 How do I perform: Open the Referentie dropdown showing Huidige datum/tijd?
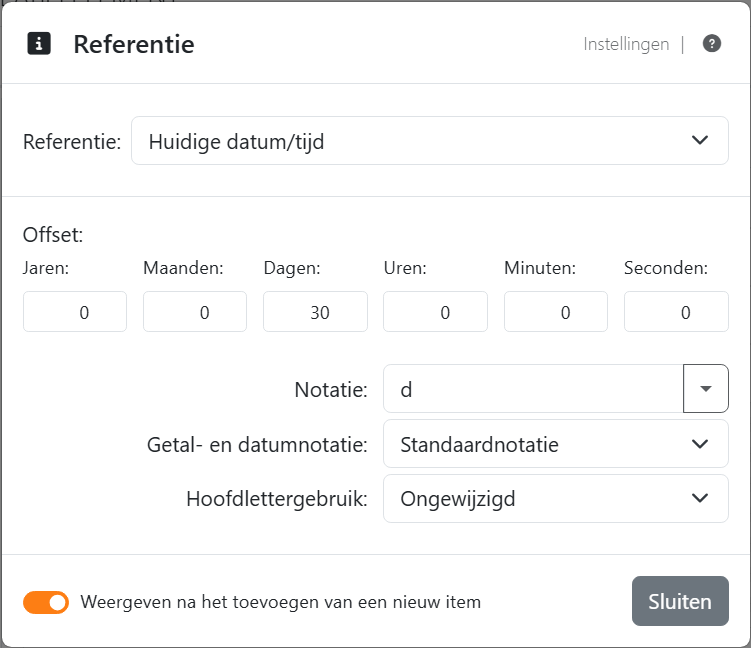[x=430, y=141]
